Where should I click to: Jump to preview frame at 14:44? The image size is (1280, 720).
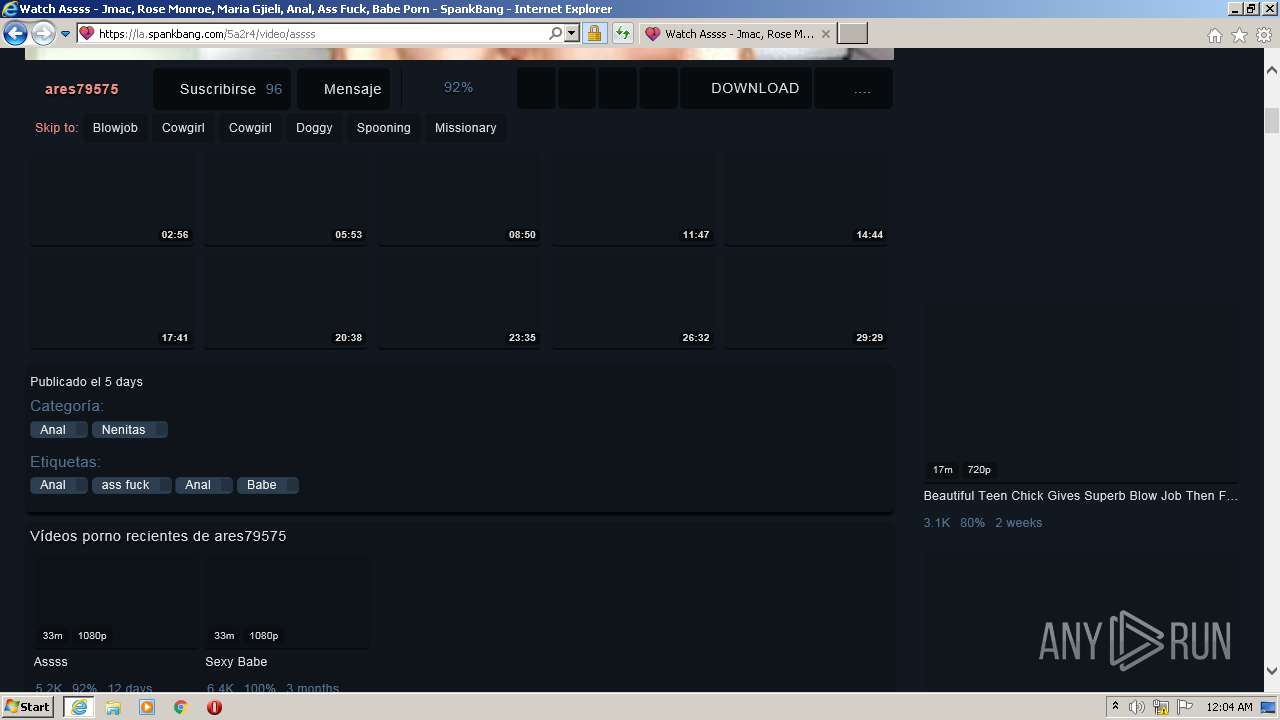click(x=807, y=197)
